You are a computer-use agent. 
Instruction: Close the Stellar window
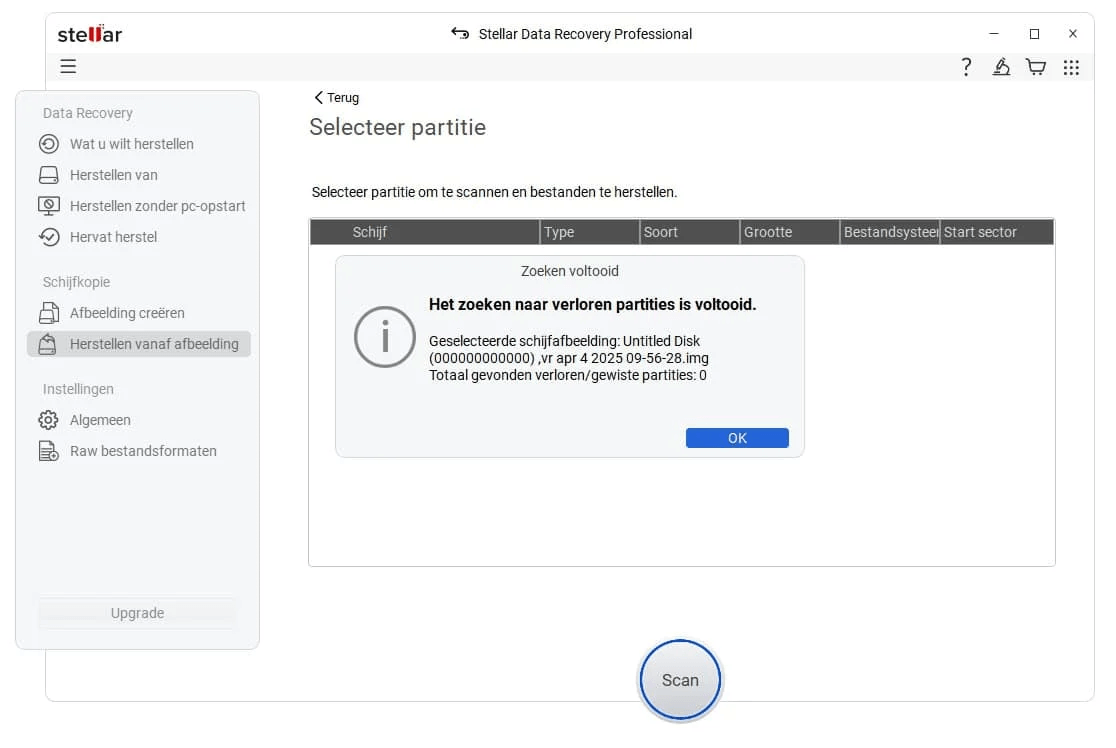click(x=1073, y=33)
